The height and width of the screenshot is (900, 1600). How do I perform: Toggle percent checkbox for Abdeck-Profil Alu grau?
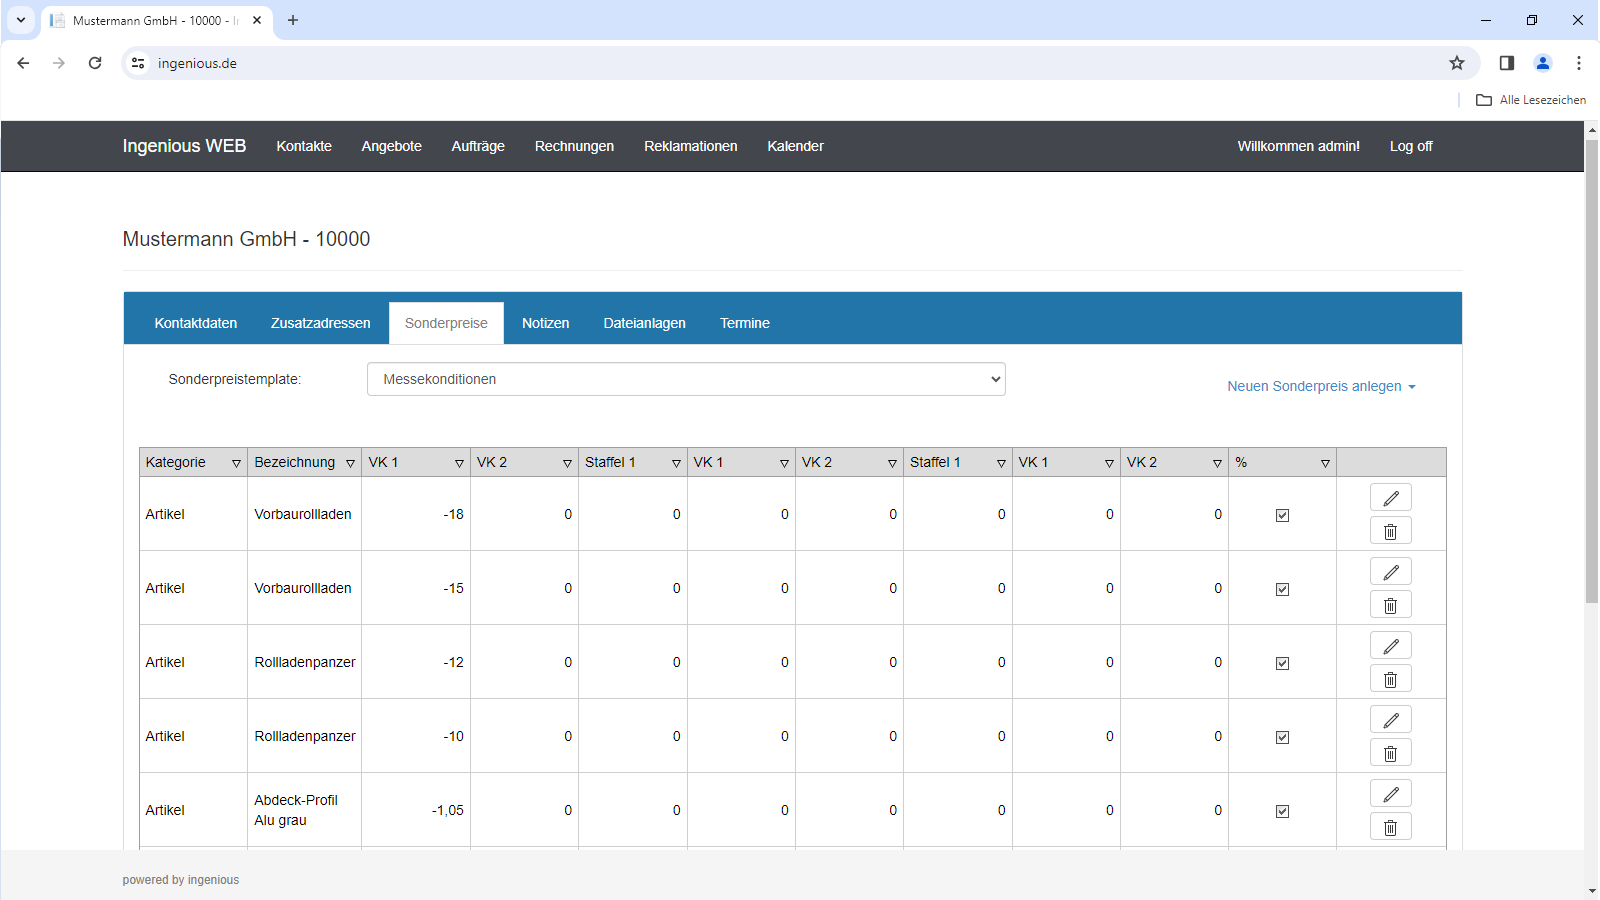tap(1282, 811)
